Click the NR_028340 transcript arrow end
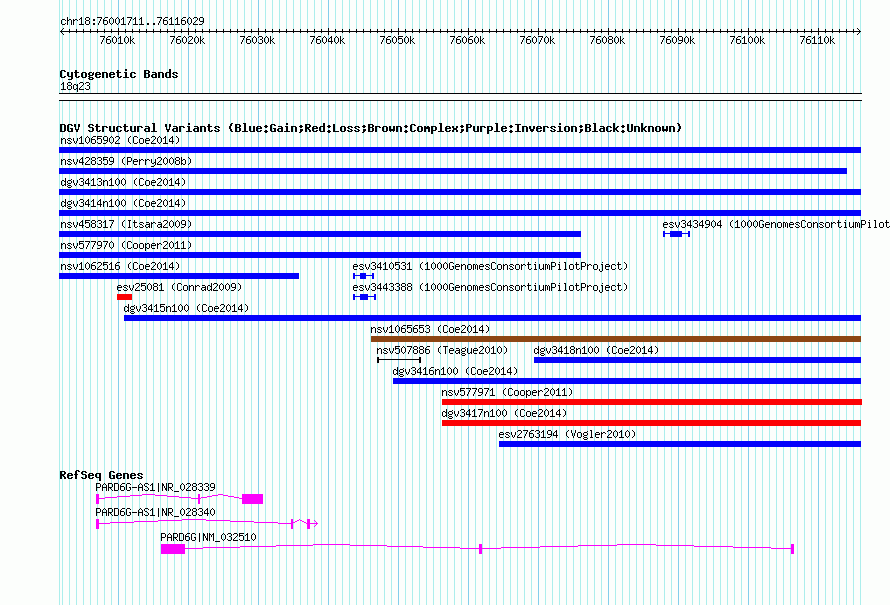890x605 pixels. point(314,523)
